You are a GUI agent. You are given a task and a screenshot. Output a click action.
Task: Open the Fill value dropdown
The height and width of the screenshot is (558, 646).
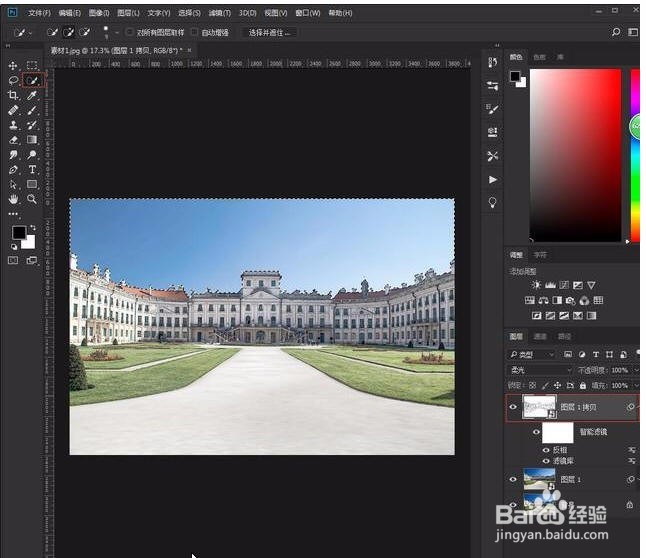(x=635, y=386)
